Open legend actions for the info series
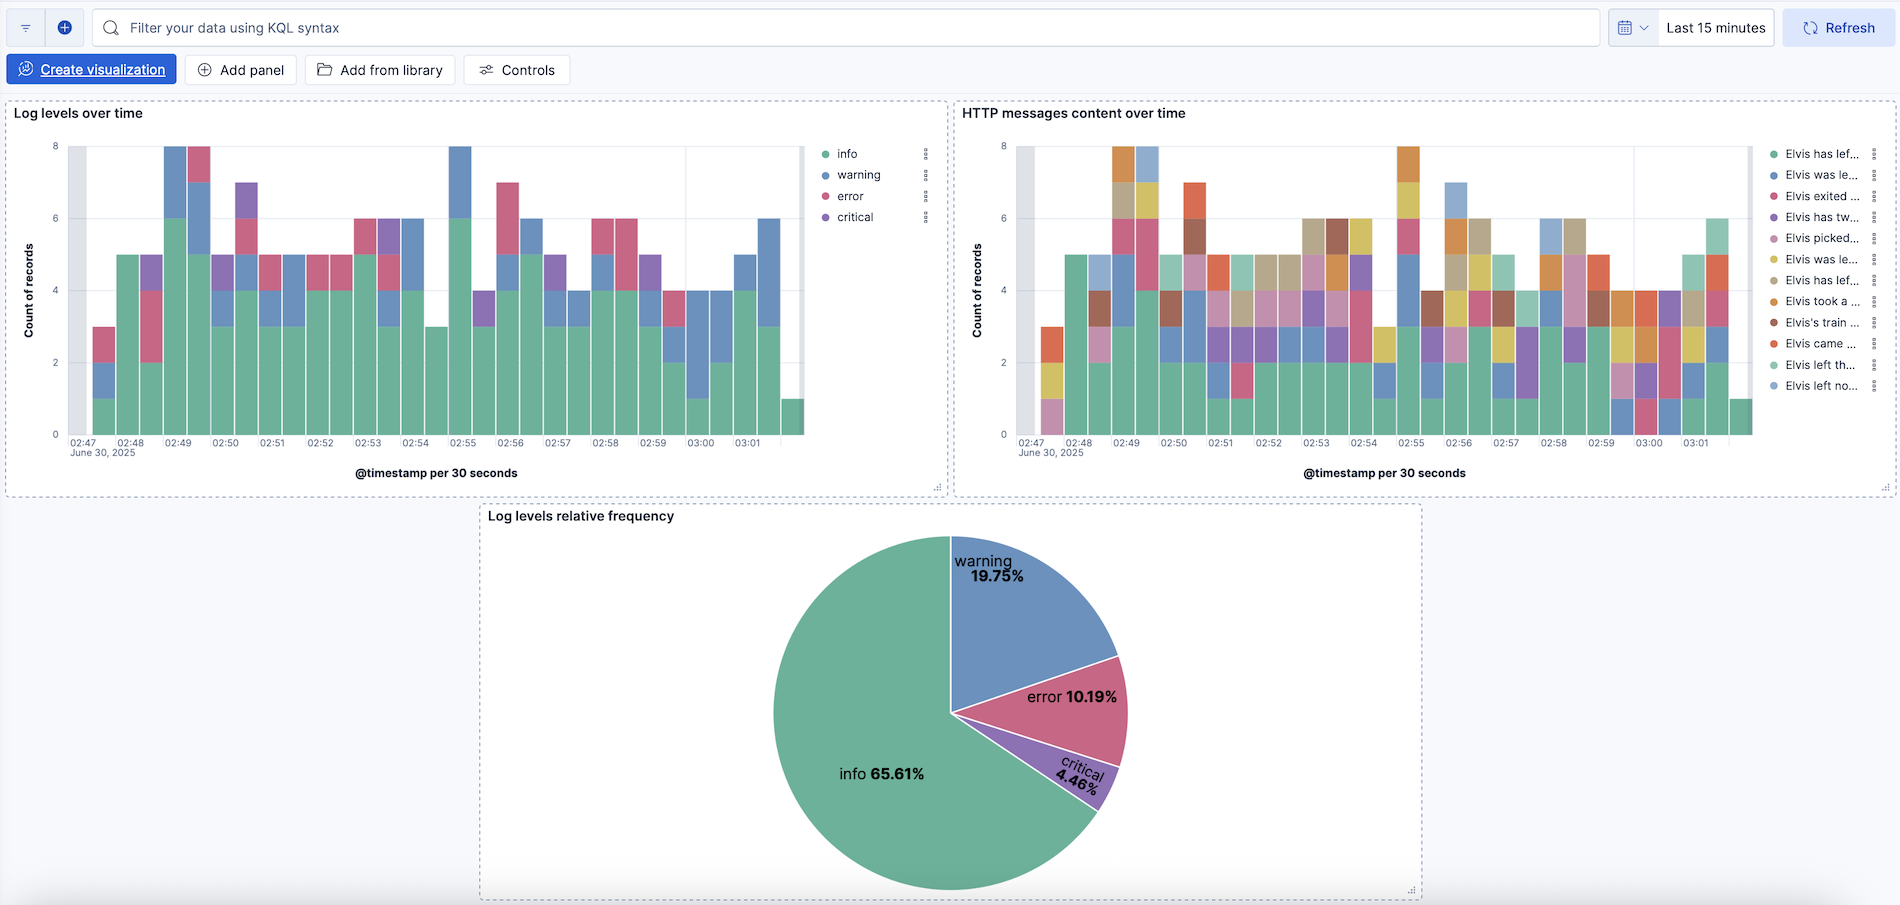The height and width of the screenshot is (905, 1900). (926, 154)
